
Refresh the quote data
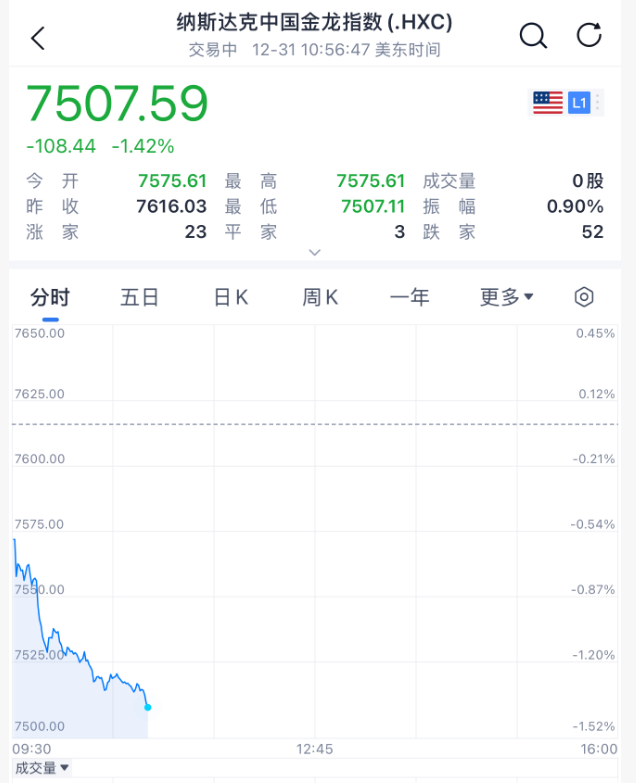[x=590, y=36]
